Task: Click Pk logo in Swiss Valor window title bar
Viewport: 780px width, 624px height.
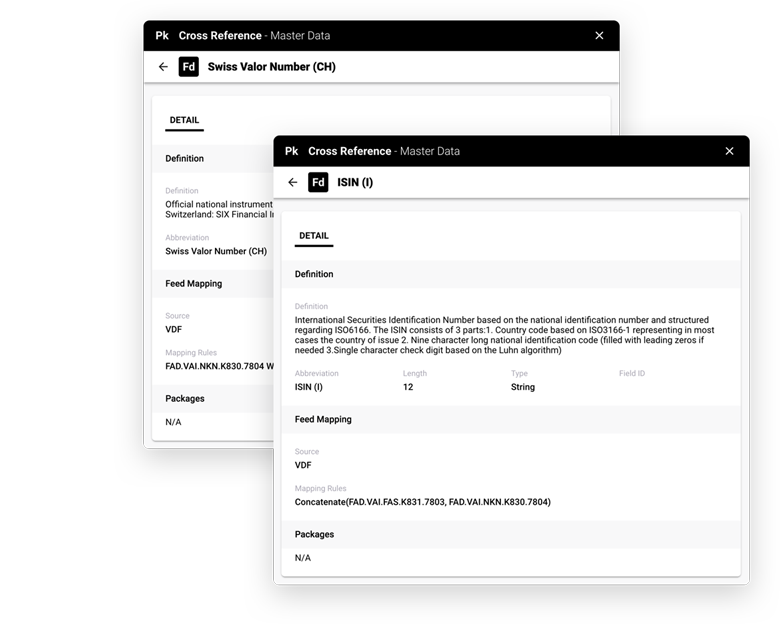Action: pyautogui.click(x=162, y=35)
